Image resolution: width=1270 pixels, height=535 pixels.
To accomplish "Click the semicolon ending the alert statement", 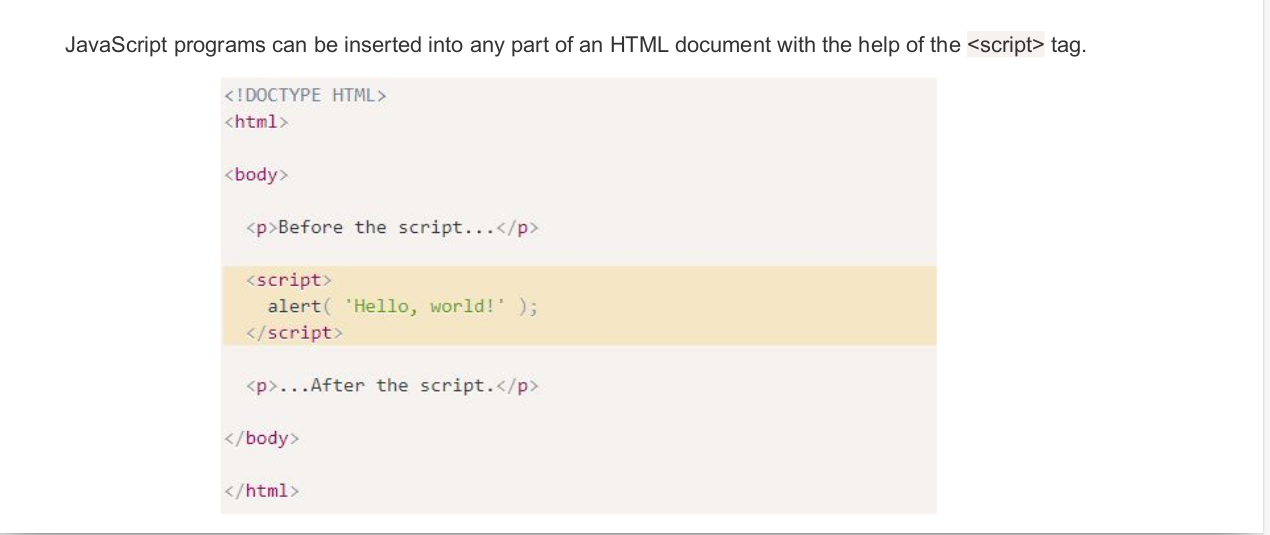I will (532, 306).
